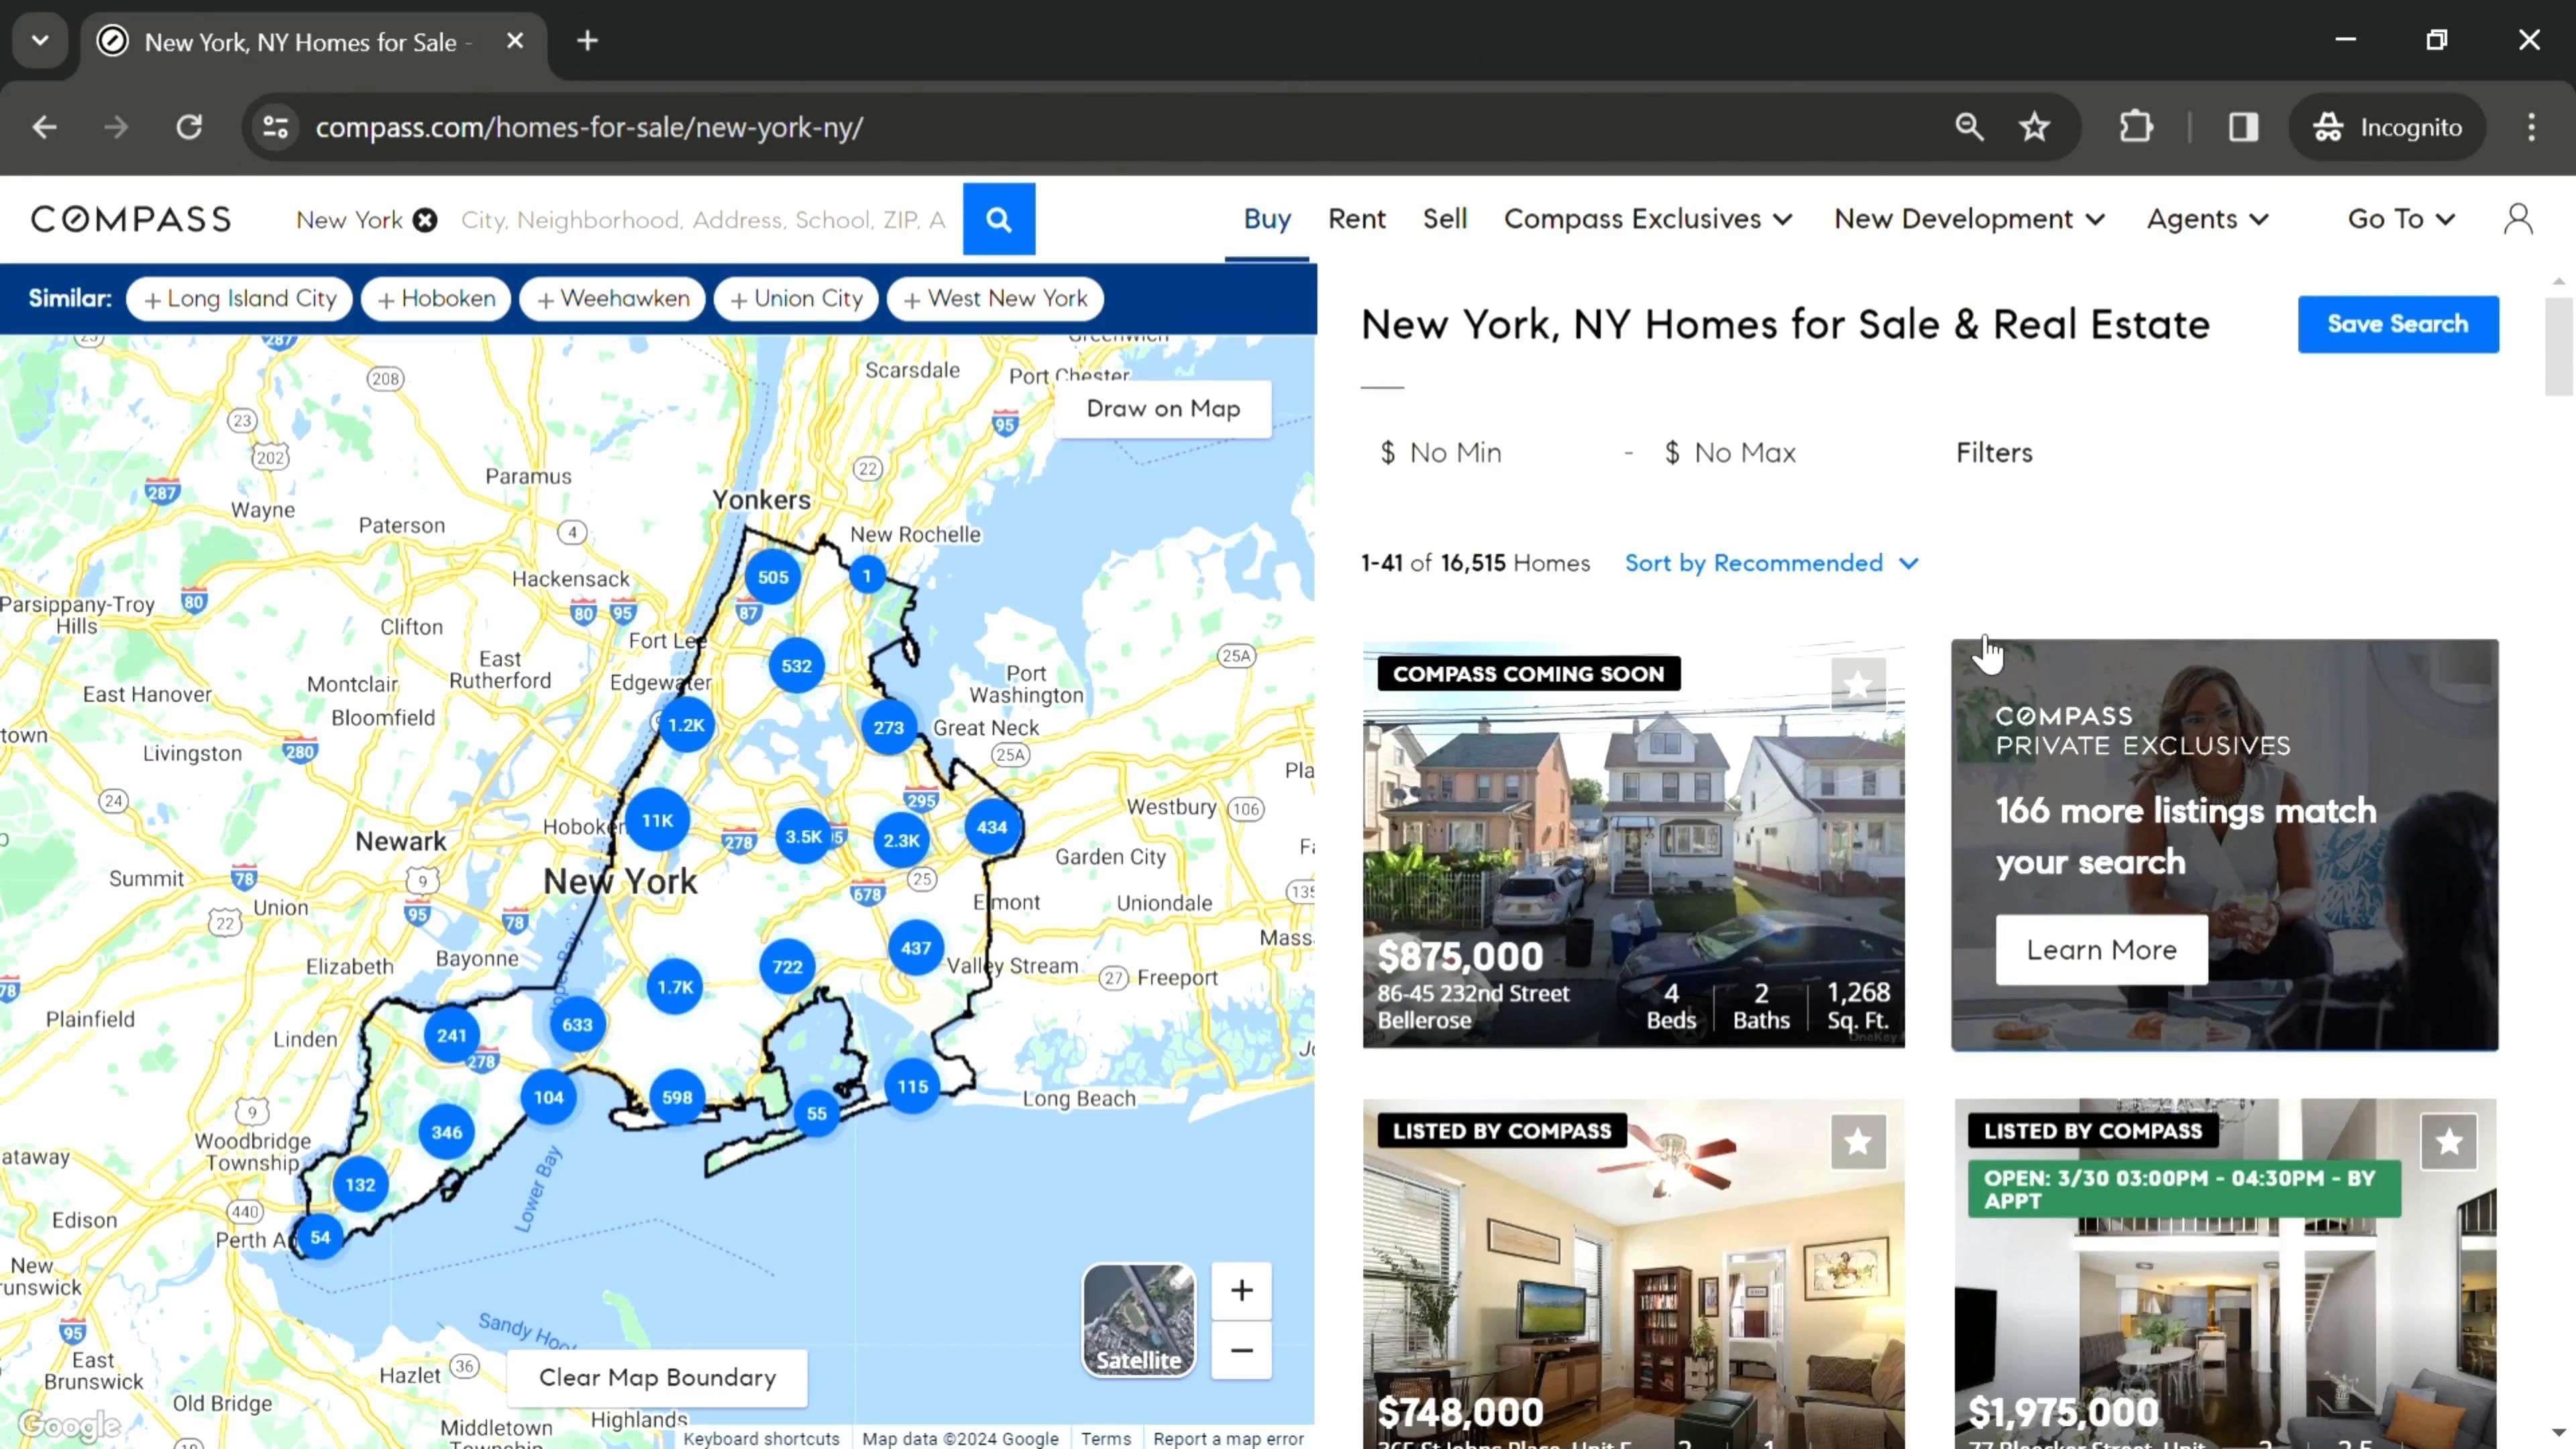Open the Sell menu item
This screenshot has width=2576, height=1449.
tap(1444, 219)
